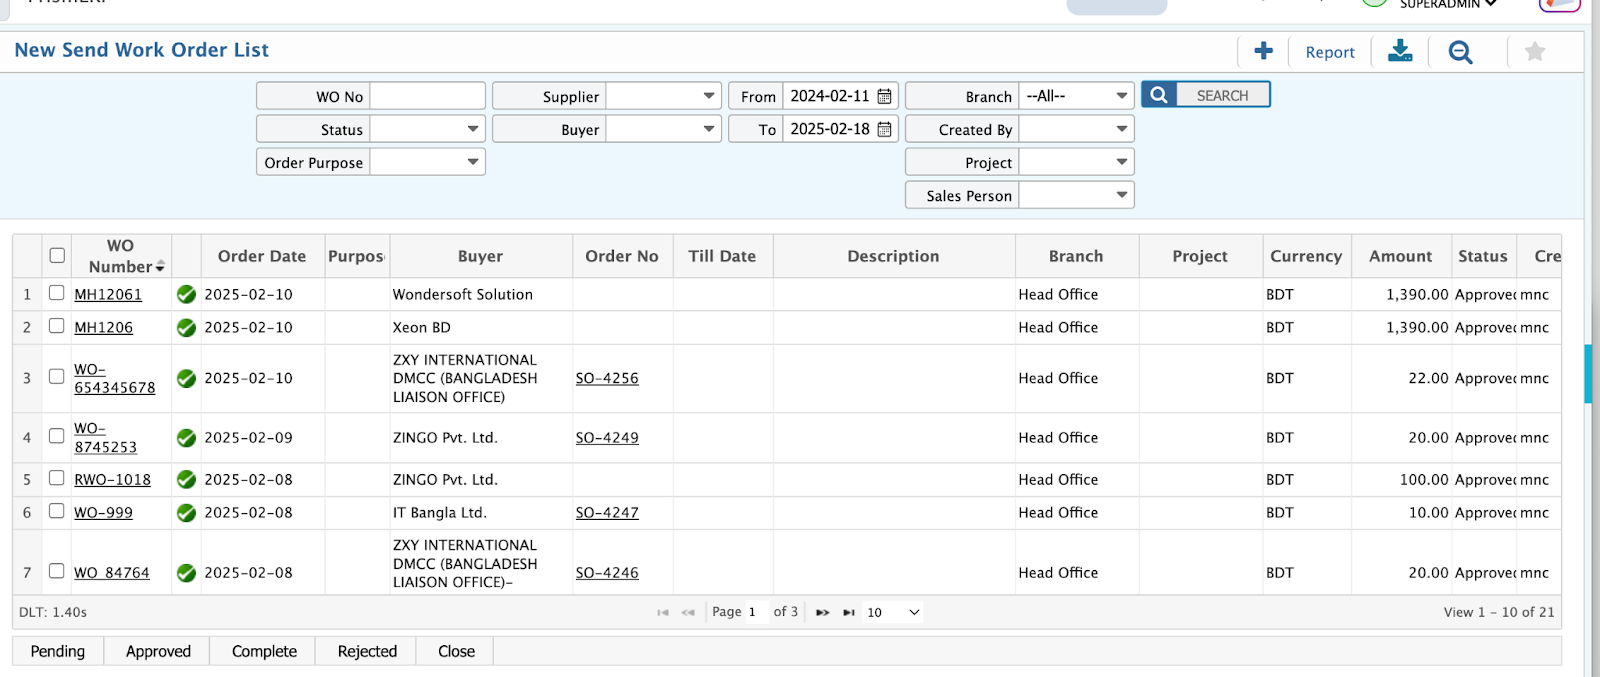Screen dimensions: 1600x677
Task: Open the Order Purpose dropdown
Action: click(x=427, y=162)
